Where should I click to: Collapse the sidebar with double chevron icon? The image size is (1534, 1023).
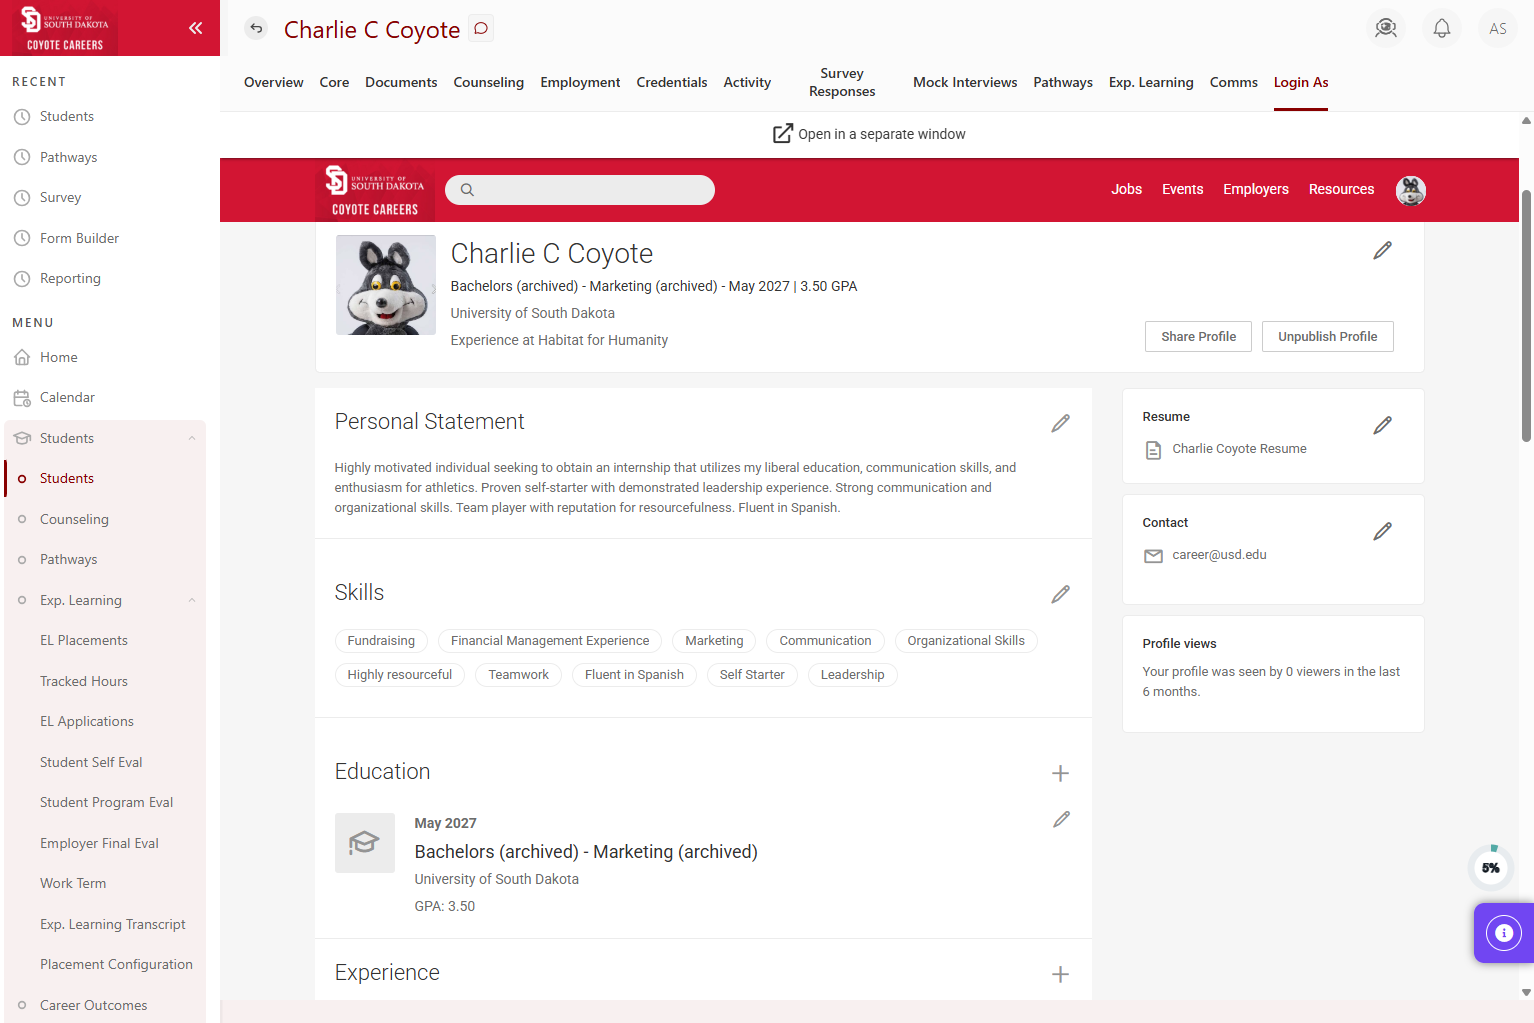point(196,28)
